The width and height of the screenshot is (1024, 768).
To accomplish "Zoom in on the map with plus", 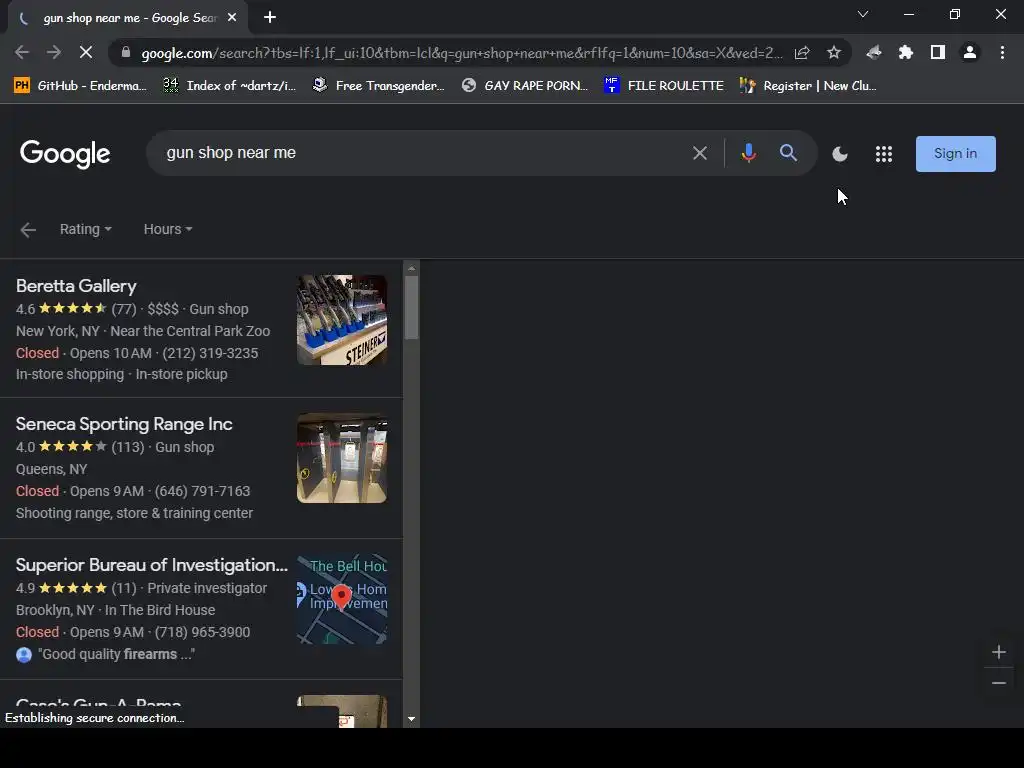I will coord(999,652).
